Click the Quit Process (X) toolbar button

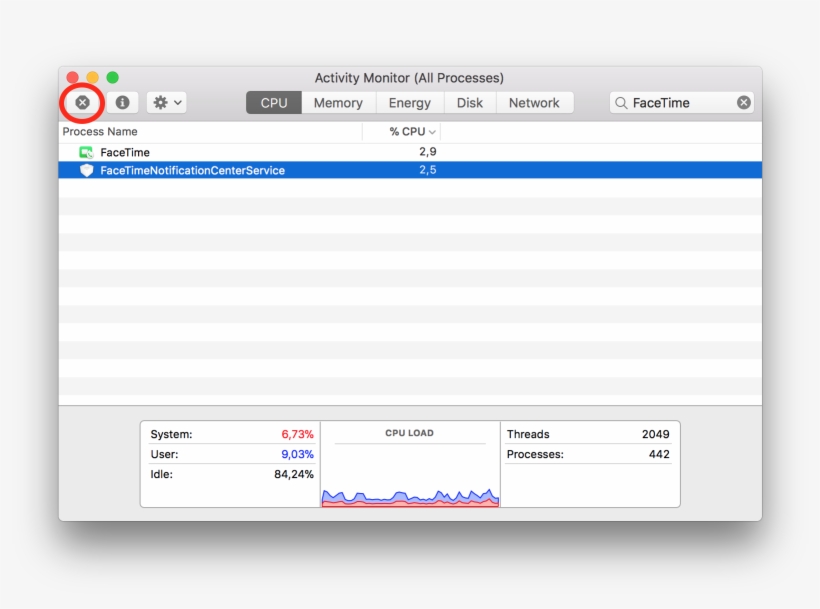click(82, 102)
